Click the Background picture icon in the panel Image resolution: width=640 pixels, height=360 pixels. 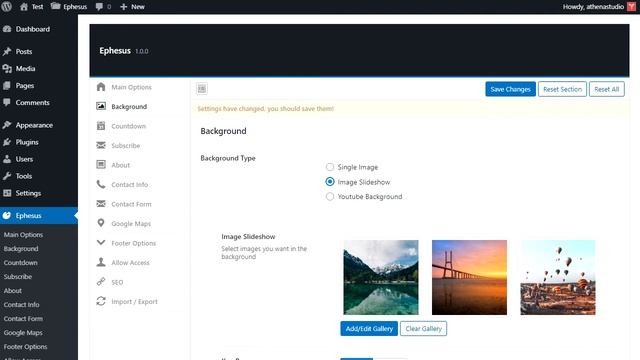coord(101,106)
